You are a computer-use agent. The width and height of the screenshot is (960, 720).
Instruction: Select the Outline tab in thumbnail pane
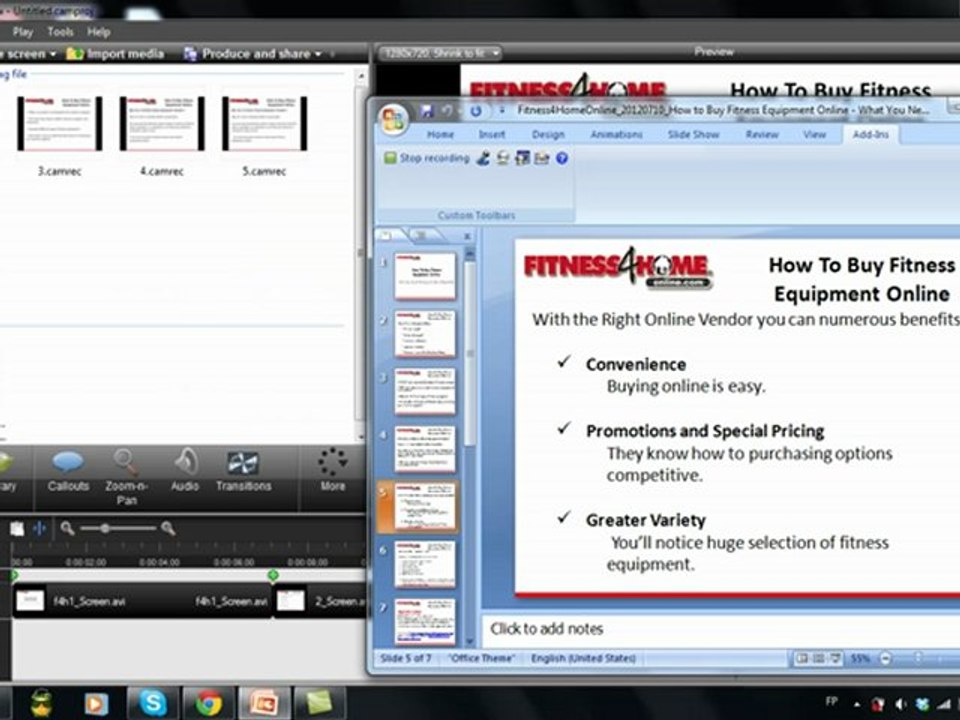pos(422,235)
